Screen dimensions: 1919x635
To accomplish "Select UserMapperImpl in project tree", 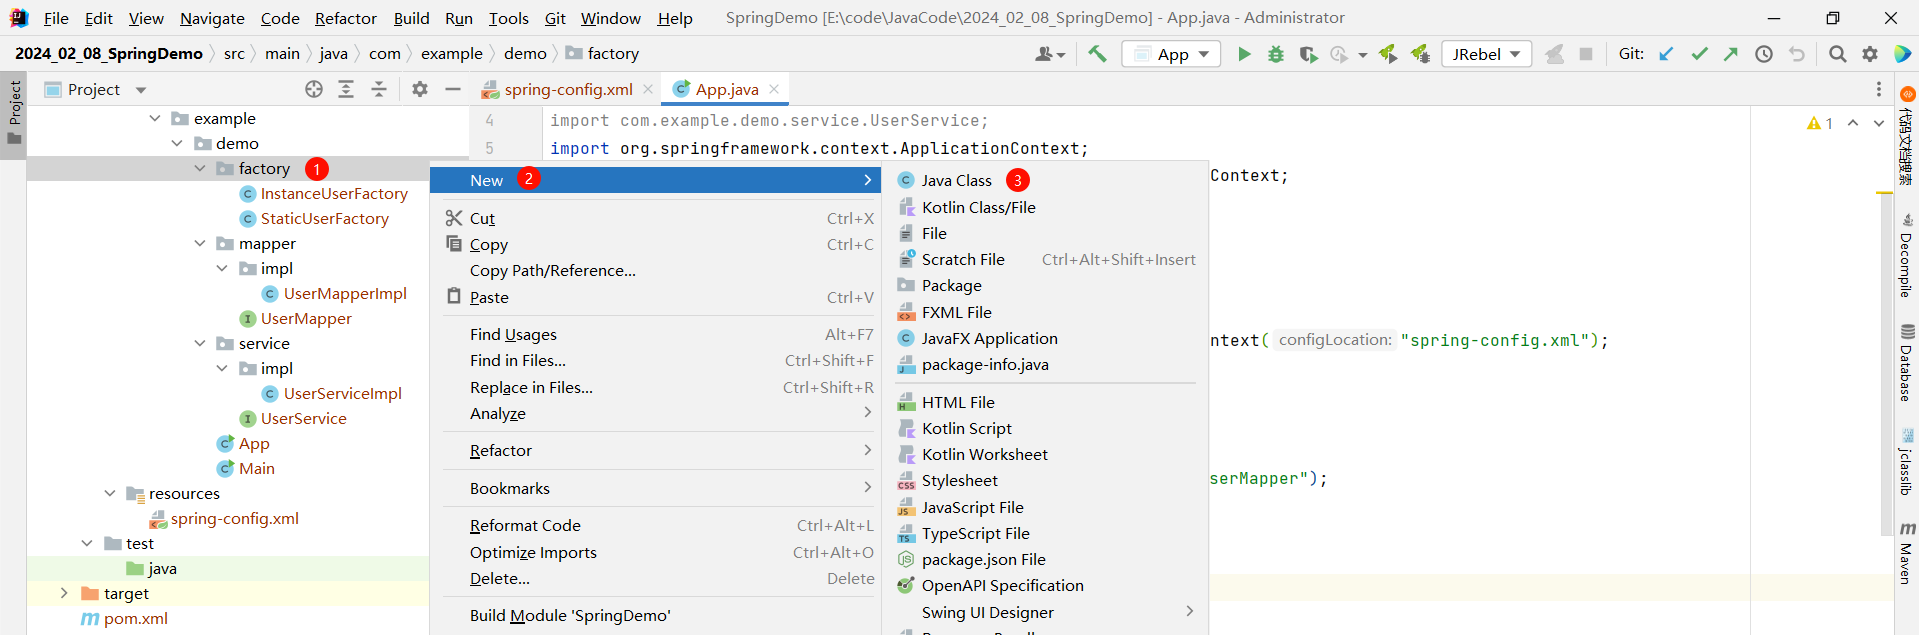I will pos(345,293).
